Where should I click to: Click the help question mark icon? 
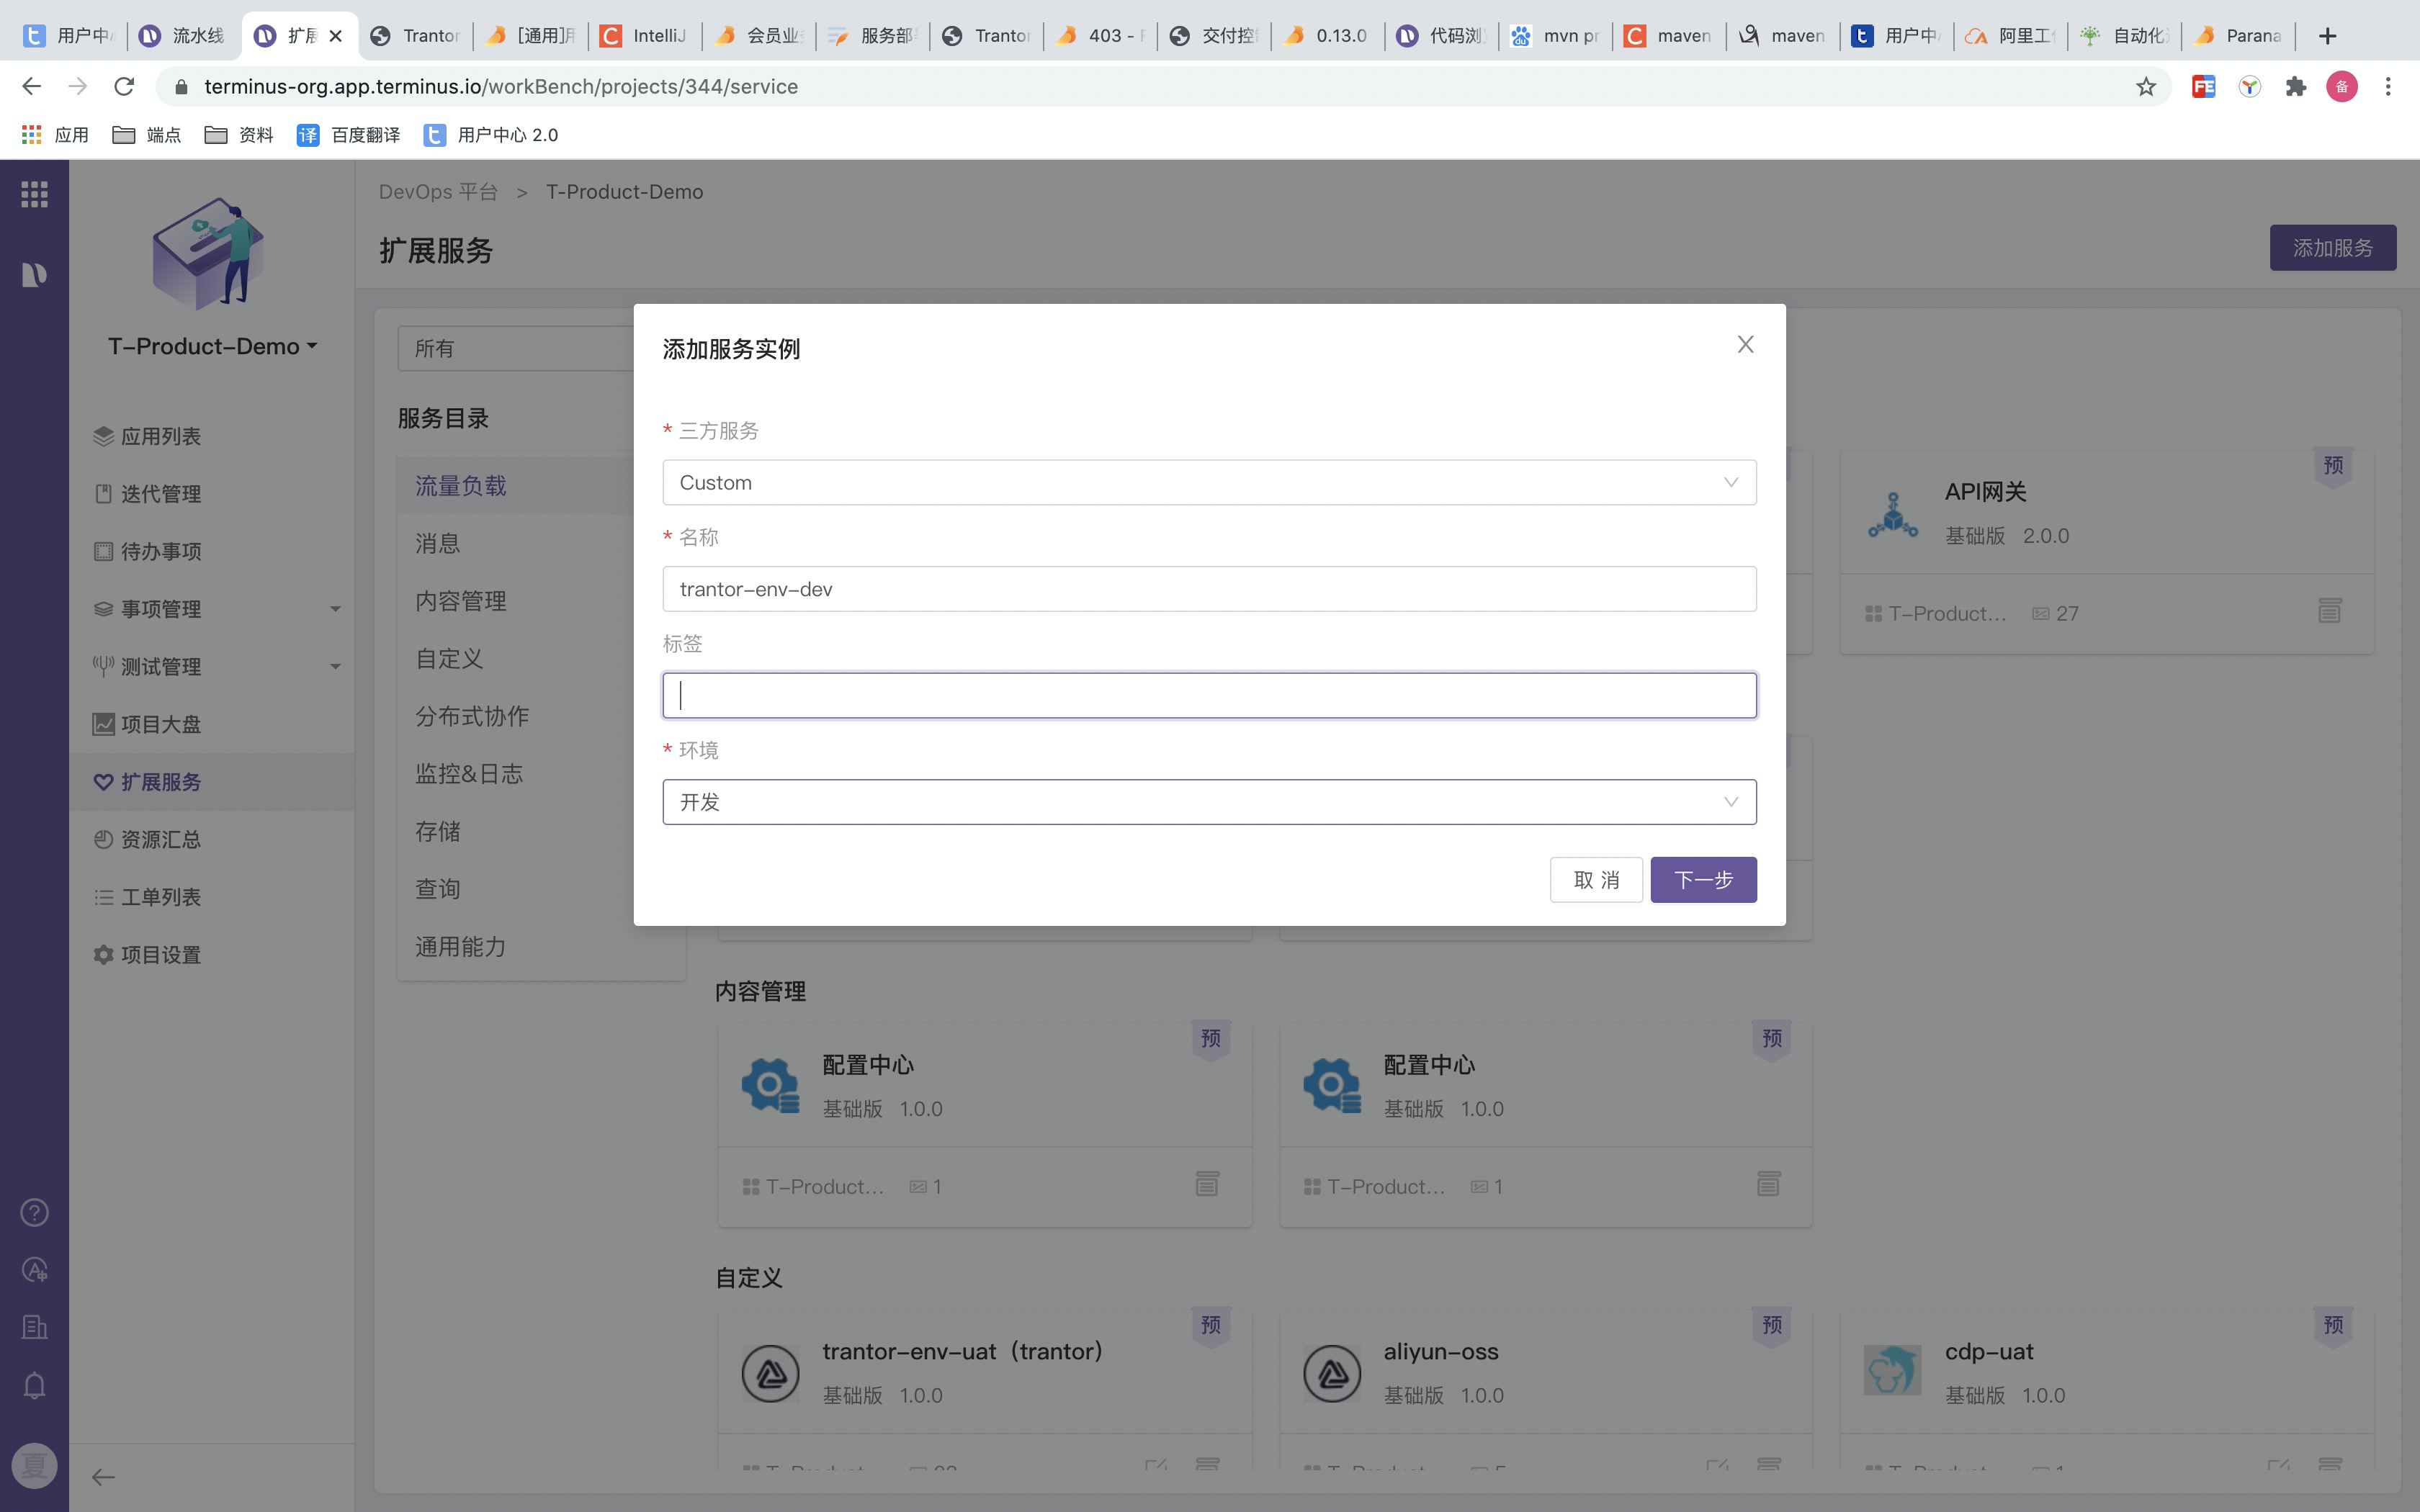pyautogui.click(x=34, y=1213)
